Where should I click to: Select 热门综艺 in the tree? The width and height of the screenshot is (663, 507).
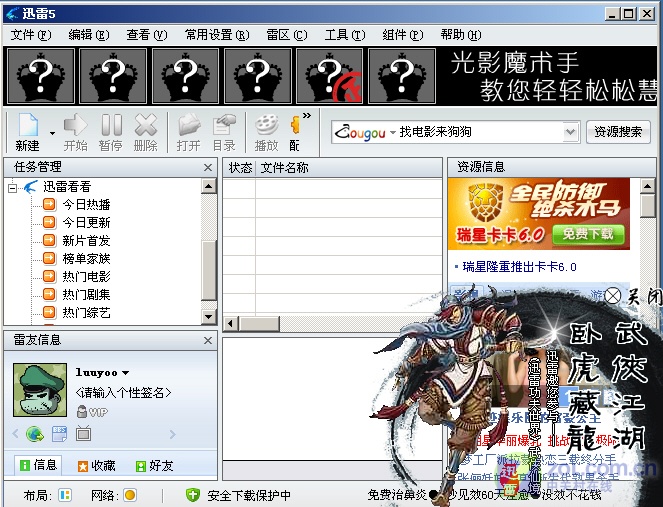coord(86,312)
